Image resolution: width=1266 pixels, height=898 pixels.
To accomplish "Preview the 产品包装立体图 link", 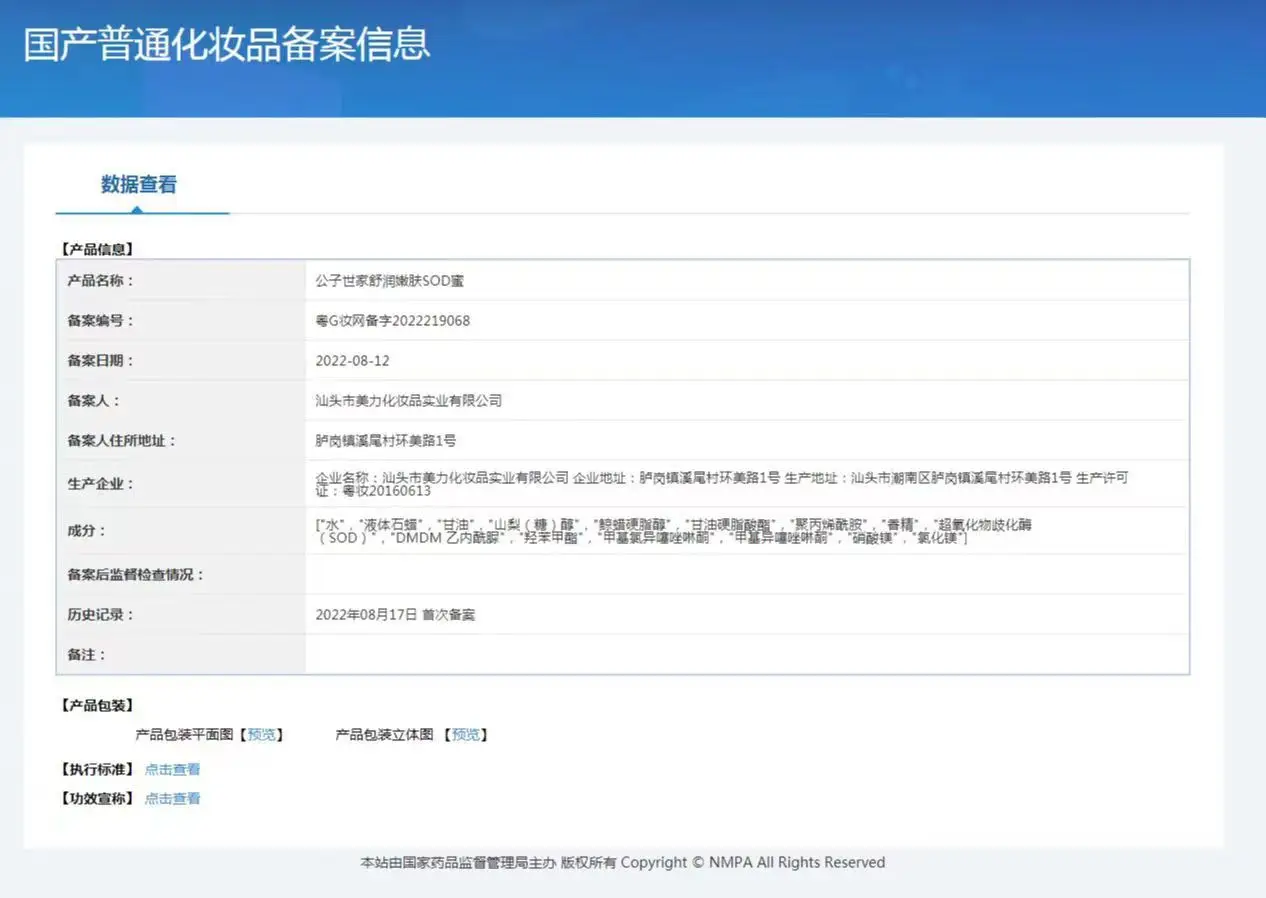I will click(466, 735).
